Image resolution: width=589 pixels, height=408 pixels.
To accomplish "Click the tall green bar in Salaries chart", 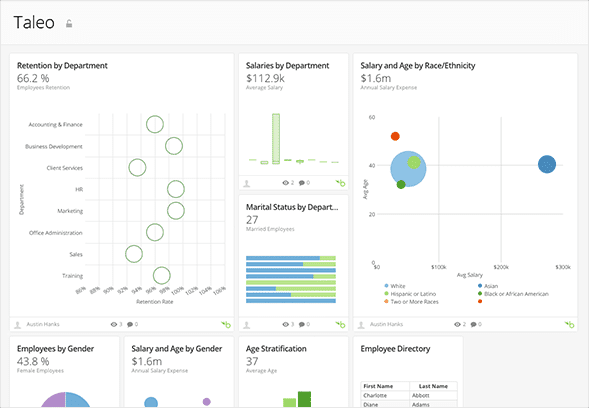I will point(276,139).
